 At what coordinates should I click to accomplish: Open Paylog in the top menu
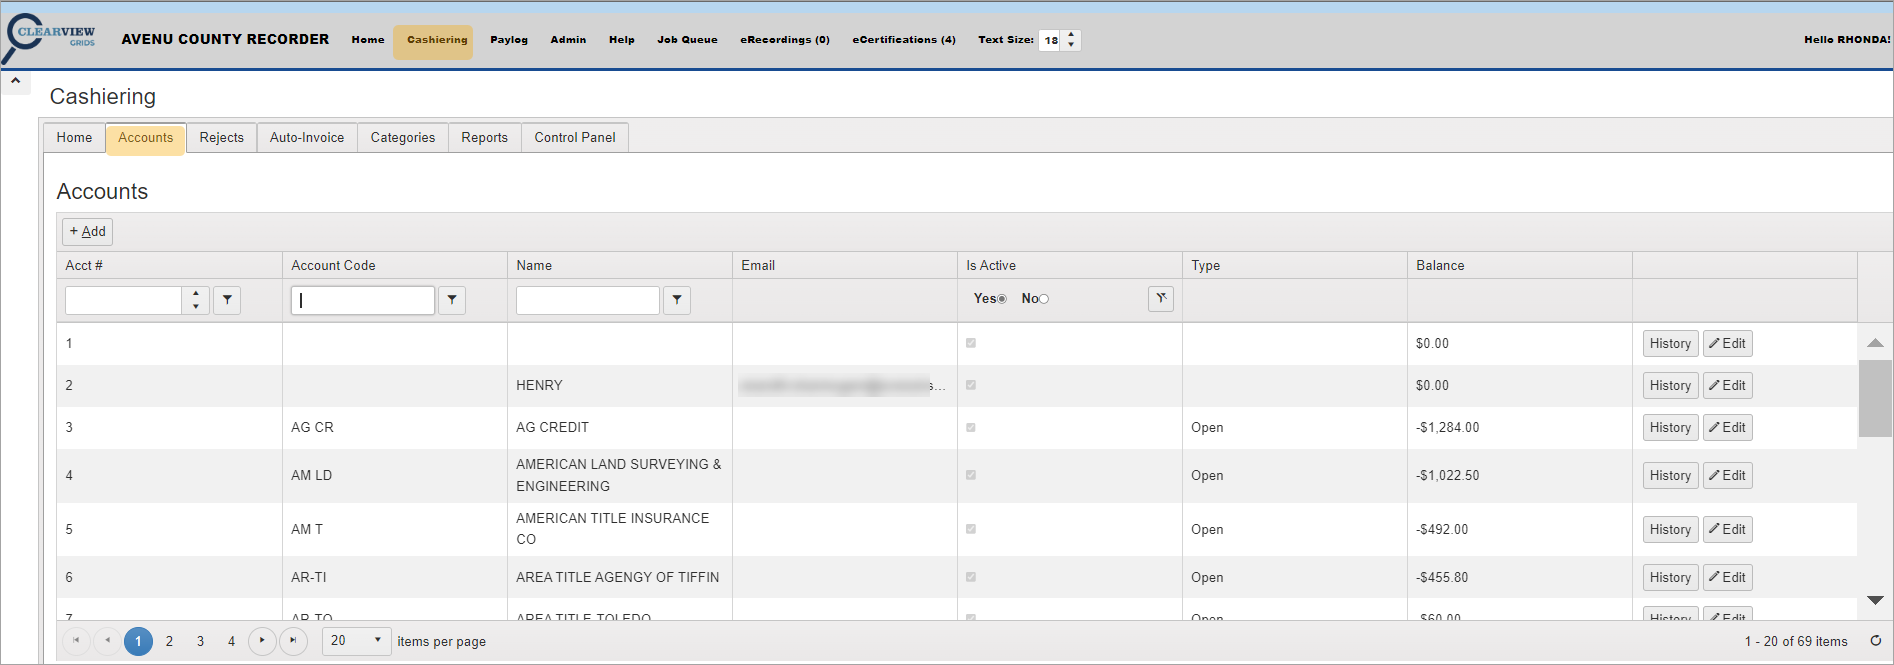pos(508,40)
